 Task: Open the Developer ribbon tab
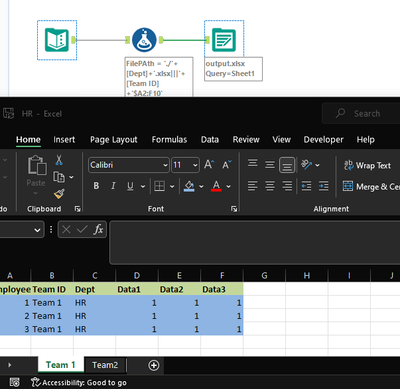[x=323, y=140]
